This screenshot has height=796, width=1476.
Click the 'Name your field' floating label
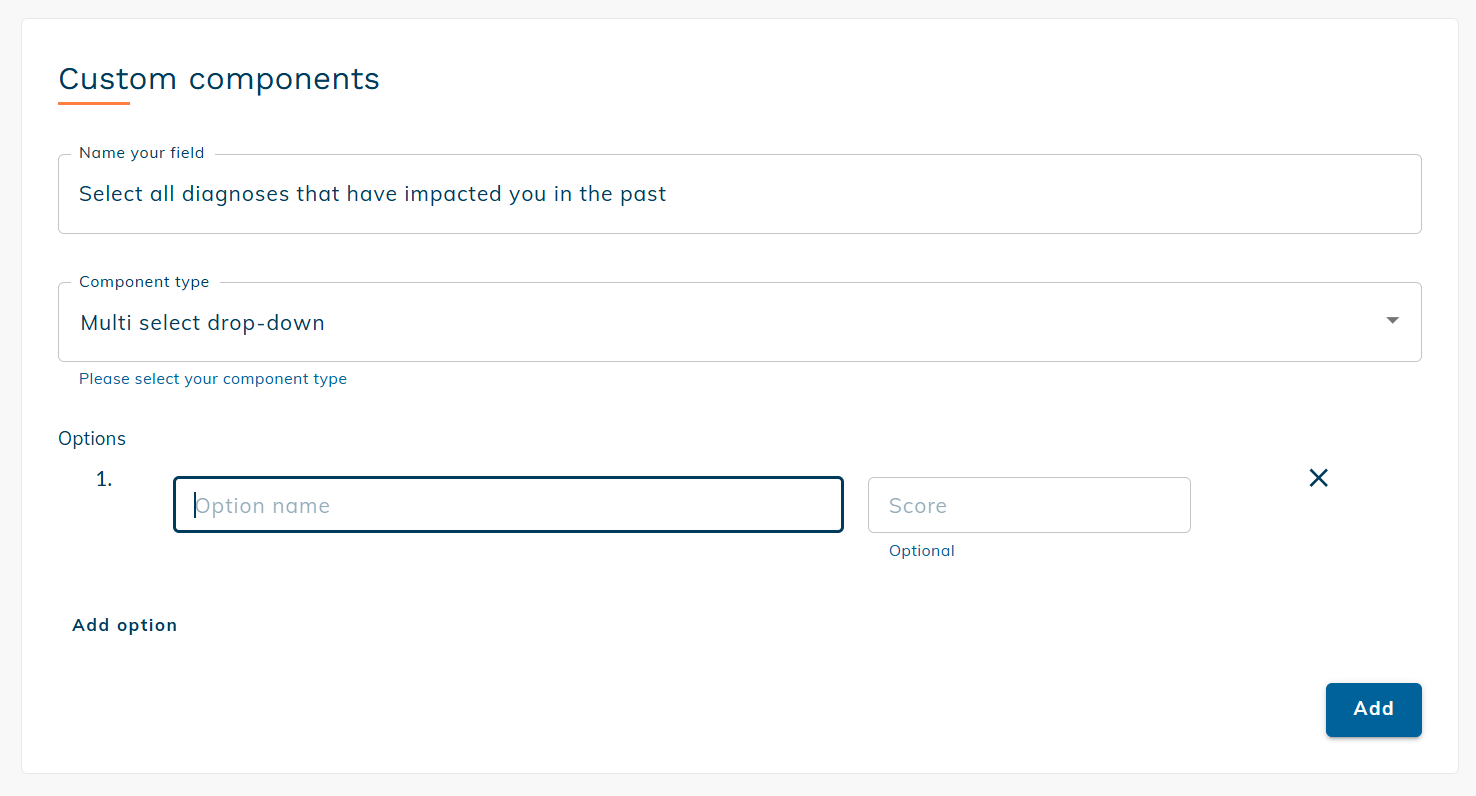point(141,153)
